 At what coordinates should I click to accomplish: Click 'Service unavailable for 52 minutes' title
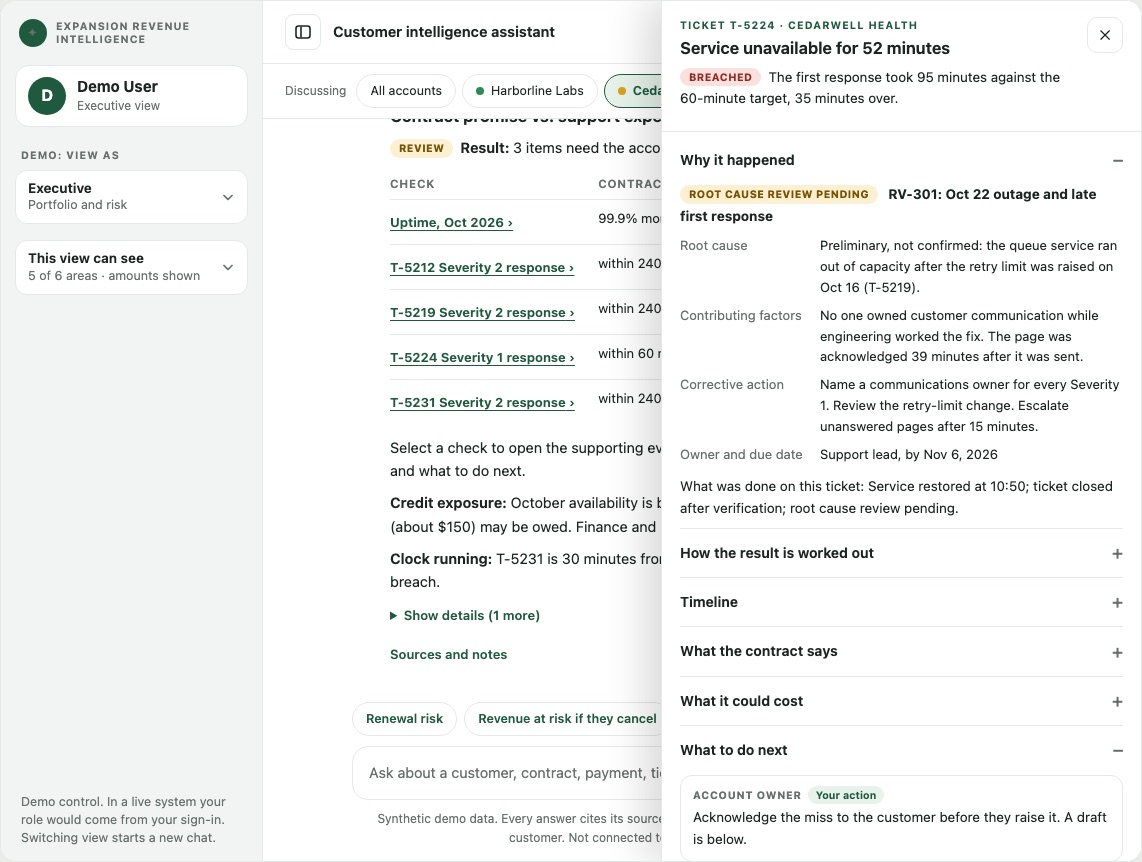click(x=815, y=49)
